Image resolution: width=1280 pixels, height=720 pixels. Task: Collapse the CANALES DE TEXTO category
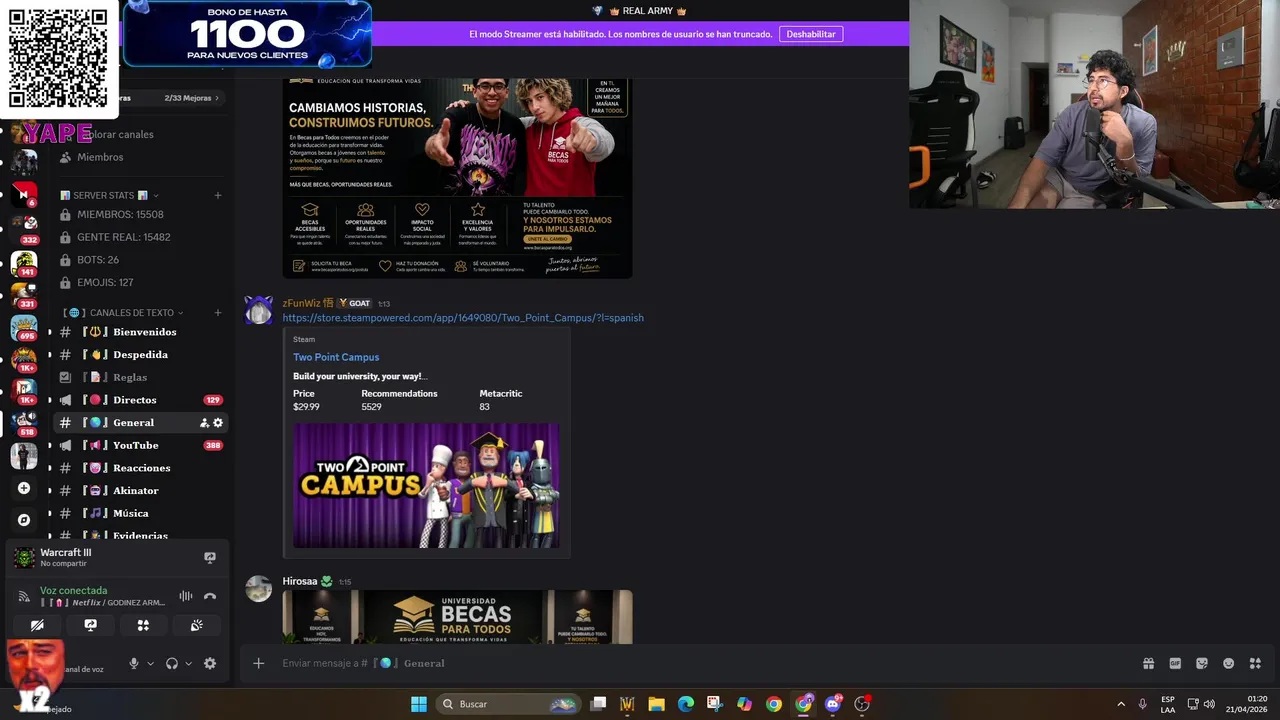124,313
